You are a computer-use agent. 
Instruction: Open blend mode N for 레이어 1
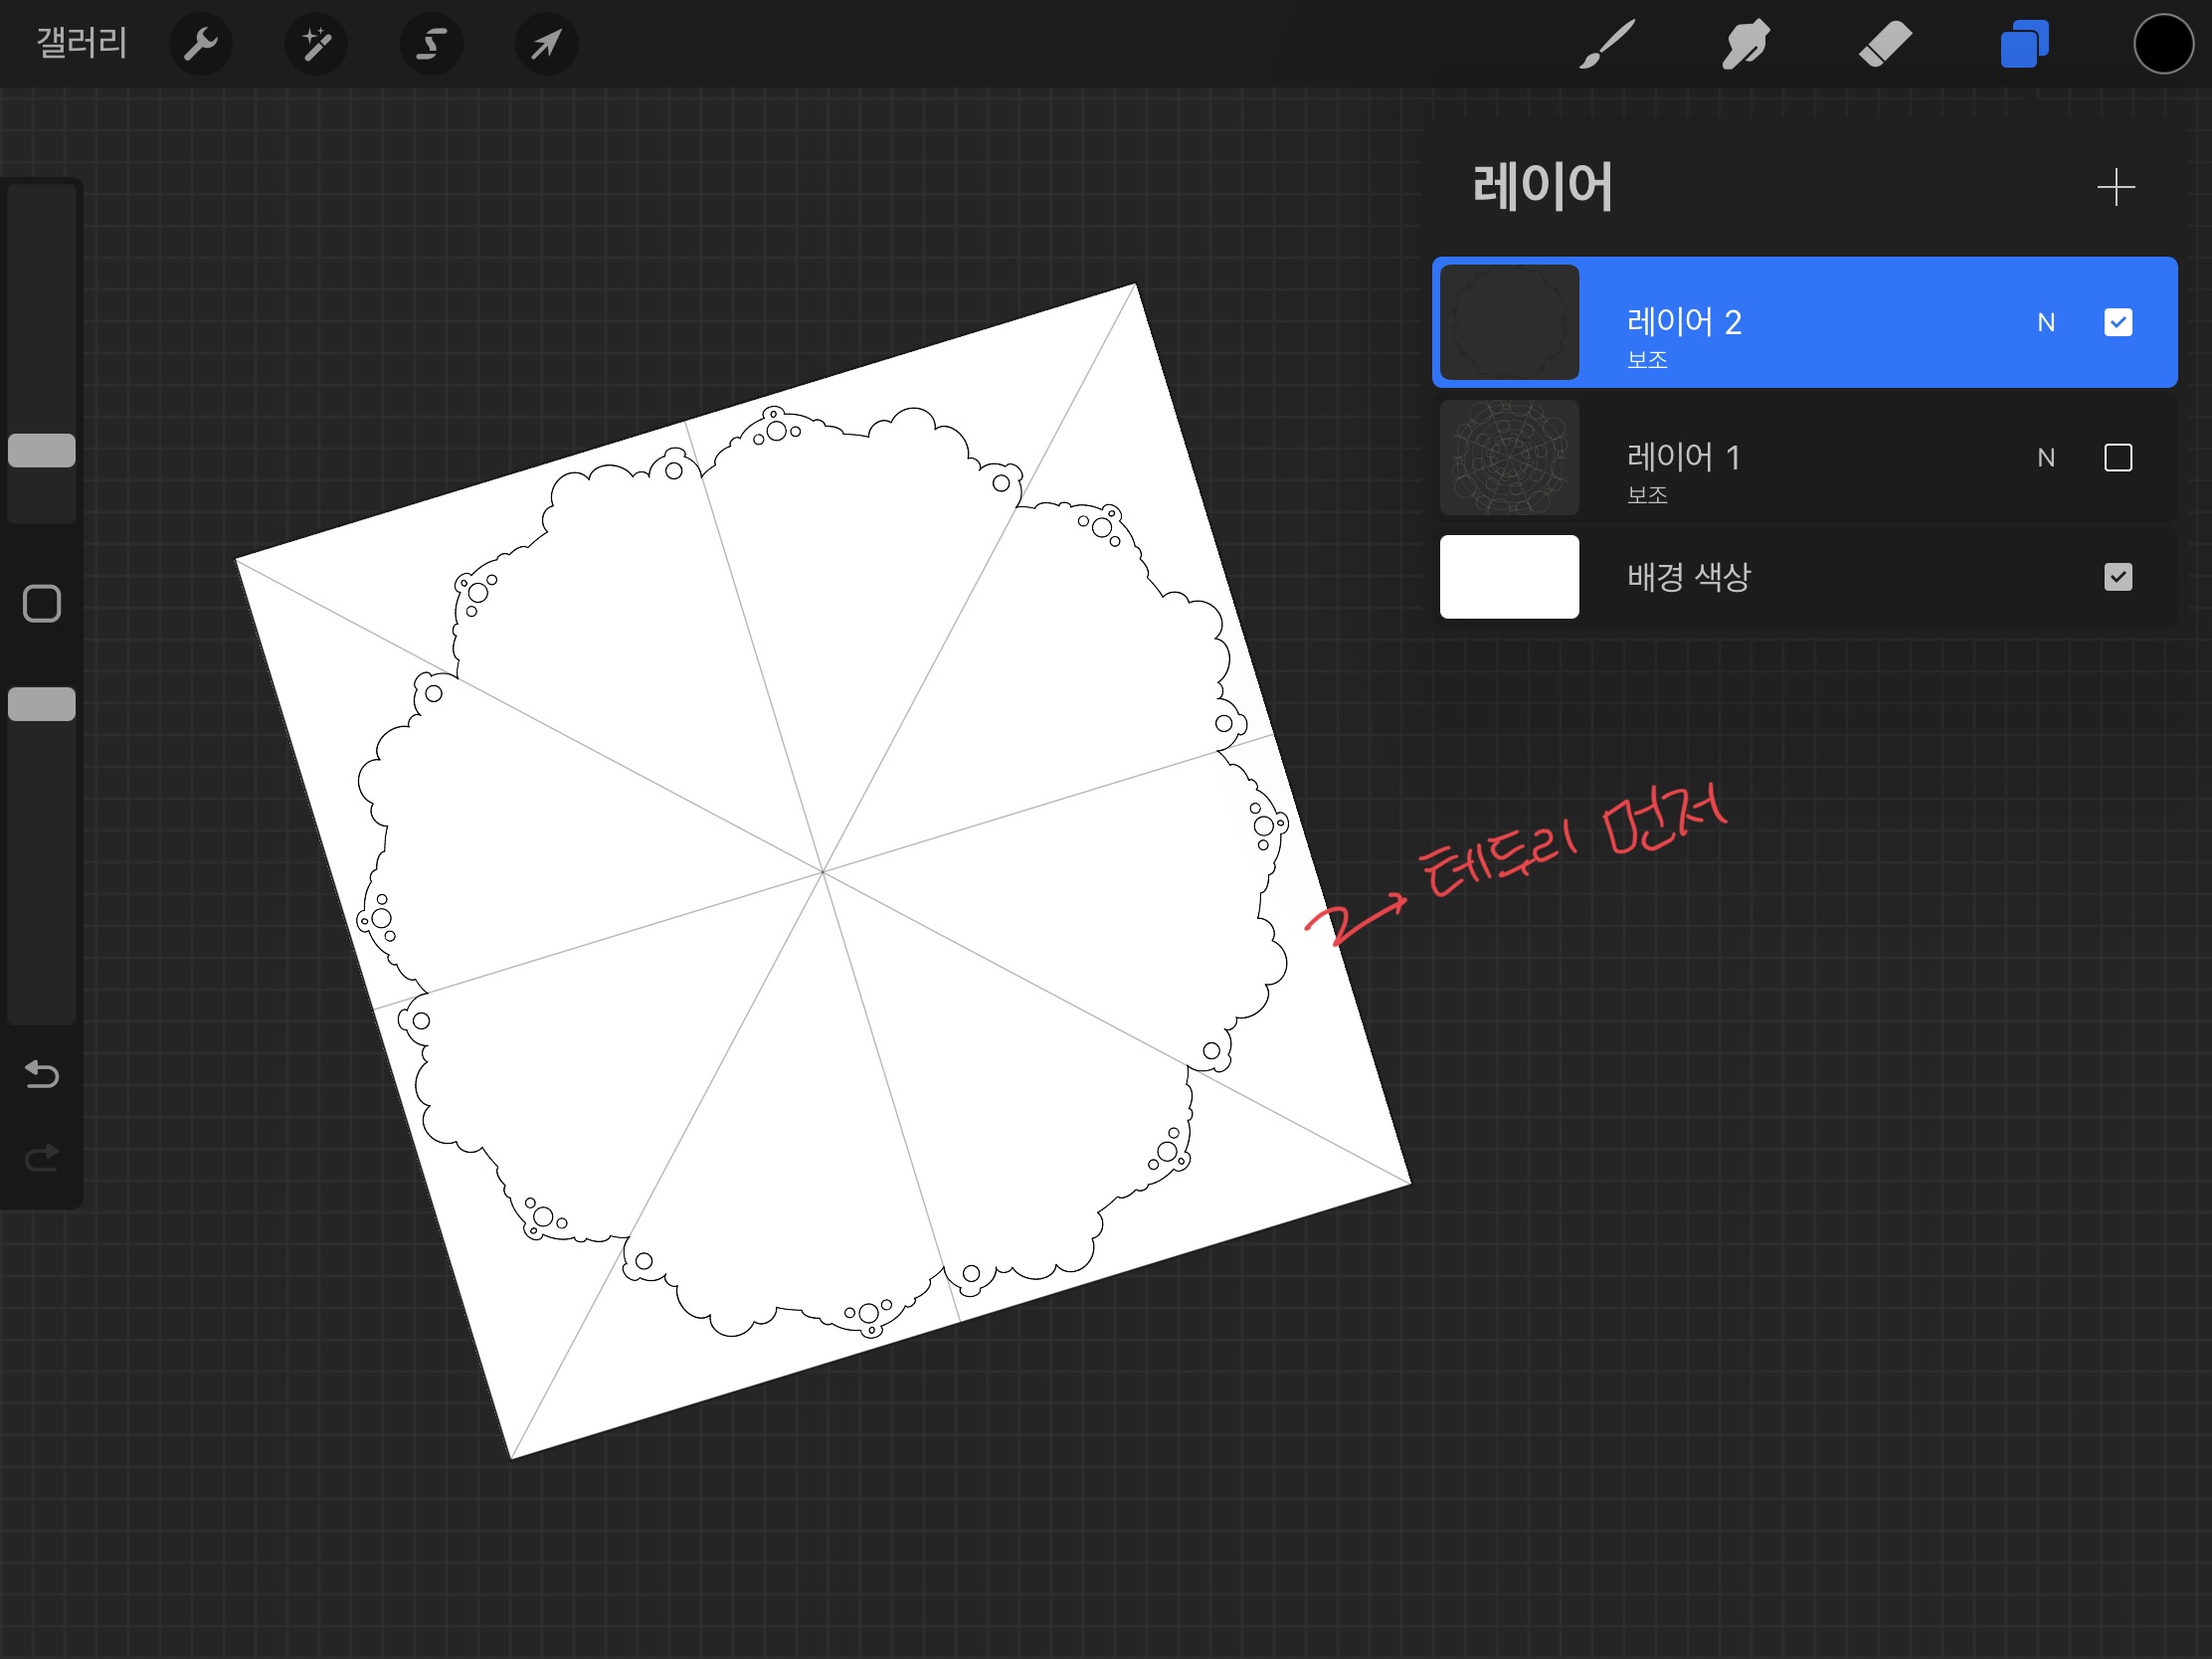2046,458
